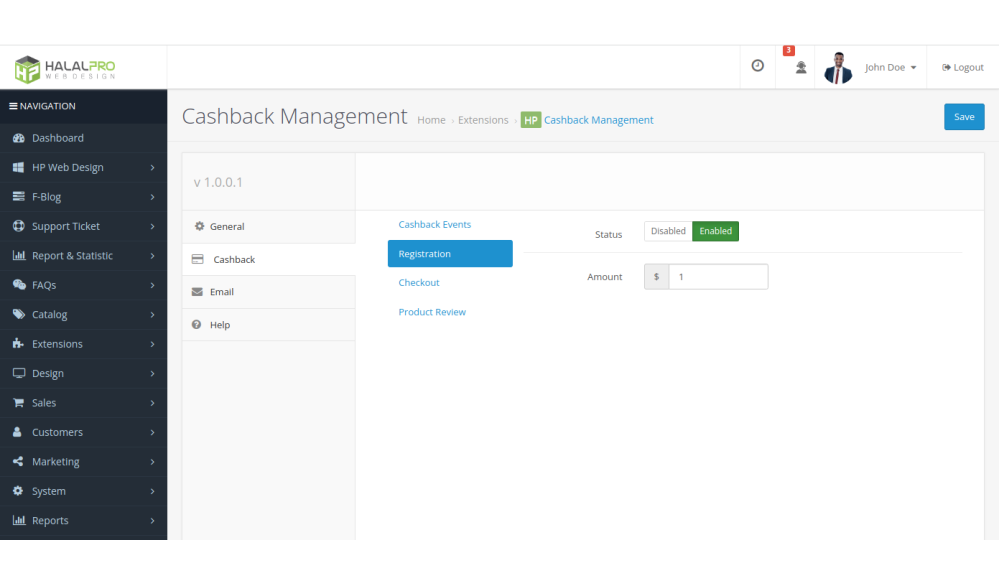This screenshot has width=1000, height=585.
Task: Set Status to Enabled
Action: [715, 231]
